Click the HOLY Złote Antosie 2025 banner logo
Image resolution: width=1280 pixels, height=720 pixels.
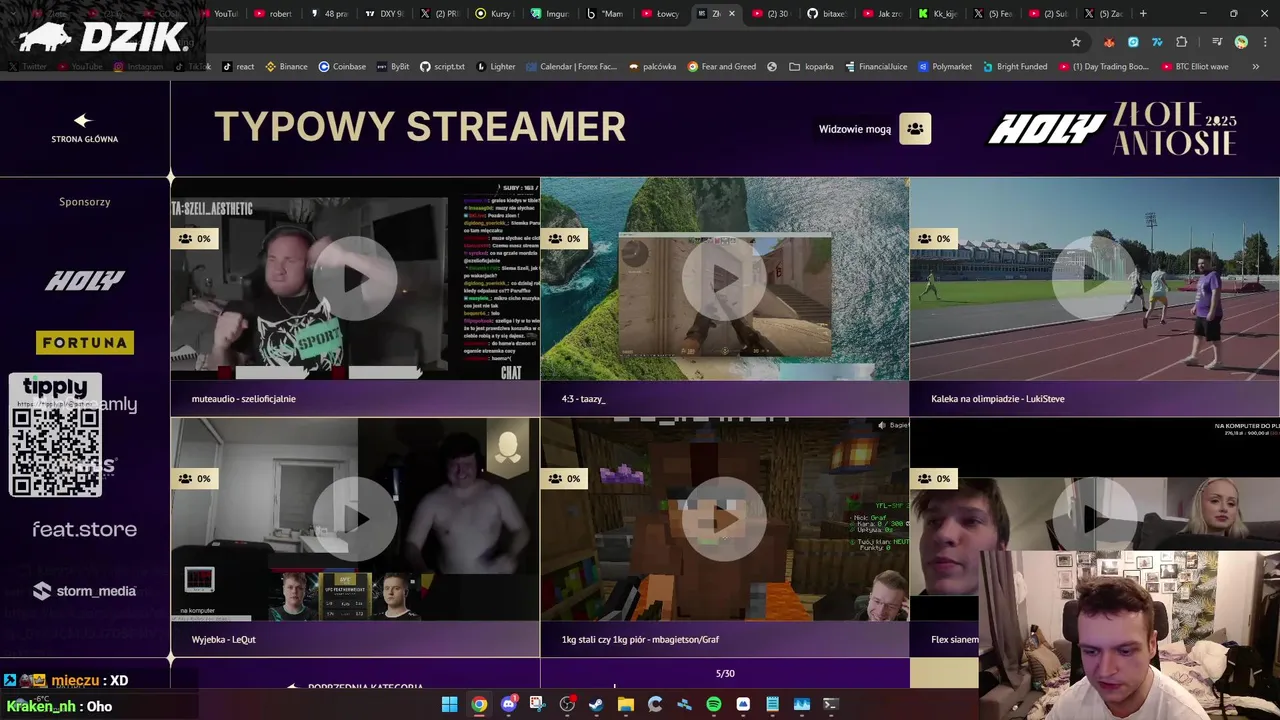[x=1113, y=129]
